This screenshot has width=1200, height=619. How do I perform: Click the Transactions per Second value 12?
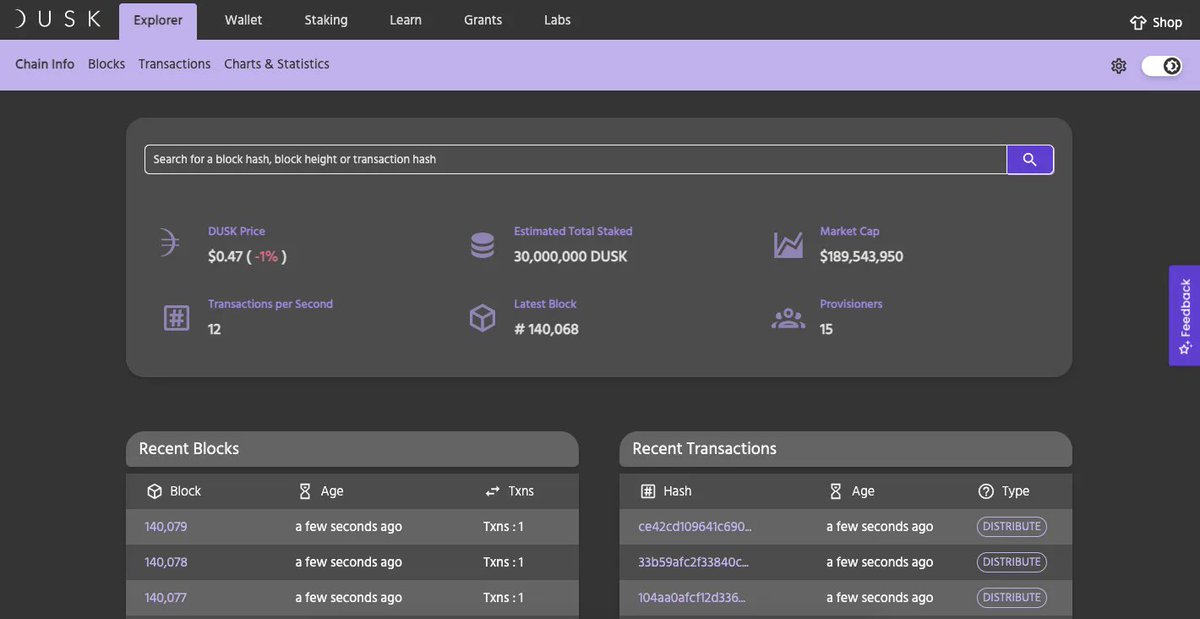pos(214,330)
